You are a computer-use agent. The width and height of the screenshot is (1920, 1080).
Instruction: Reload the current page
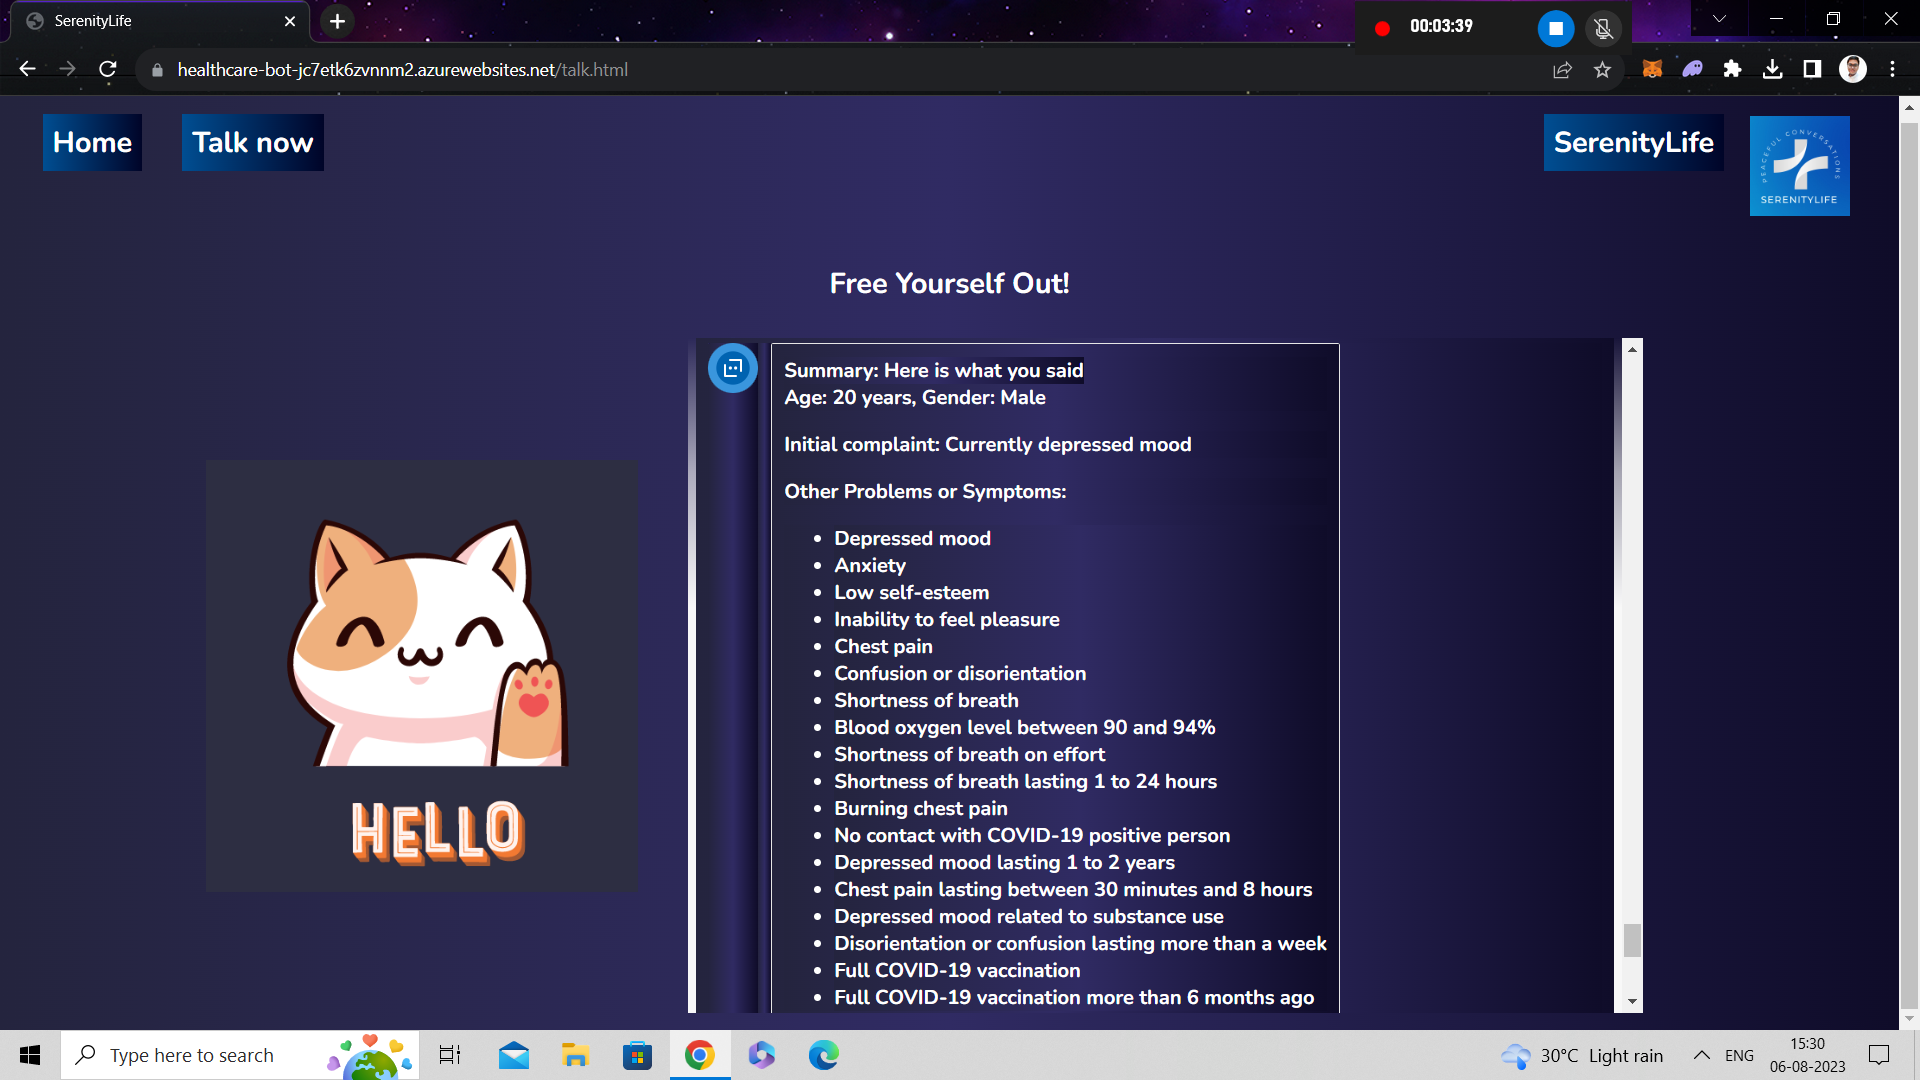click(x=108, y=69)
